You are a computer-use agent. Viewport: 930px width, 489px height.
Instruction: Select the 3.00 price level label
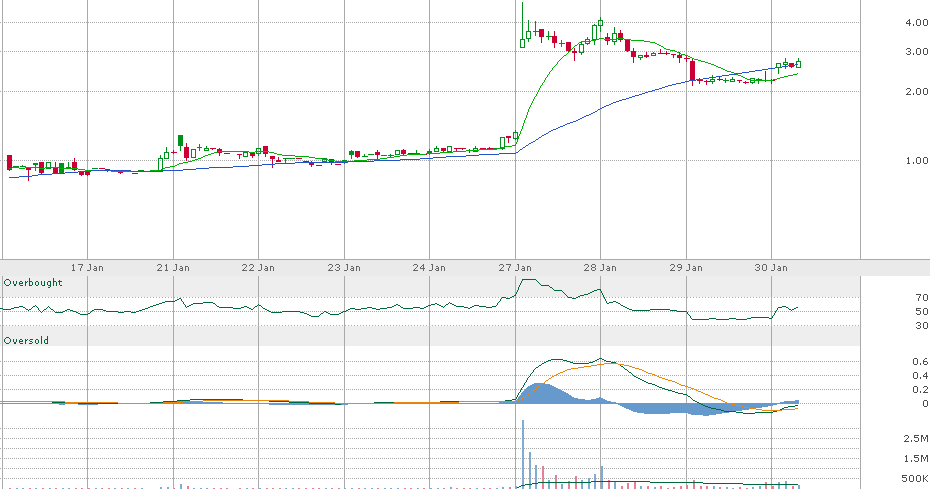point(917,52)
